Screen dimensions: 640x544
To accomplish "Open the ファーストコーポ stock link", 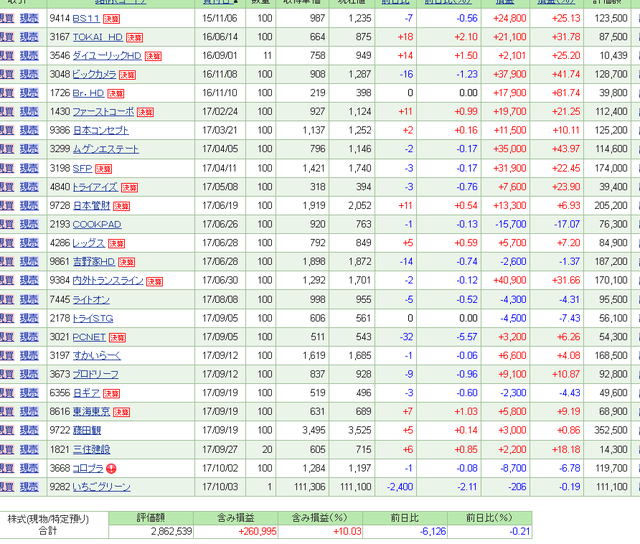I will pyautogui.click(x=103, y=112).
